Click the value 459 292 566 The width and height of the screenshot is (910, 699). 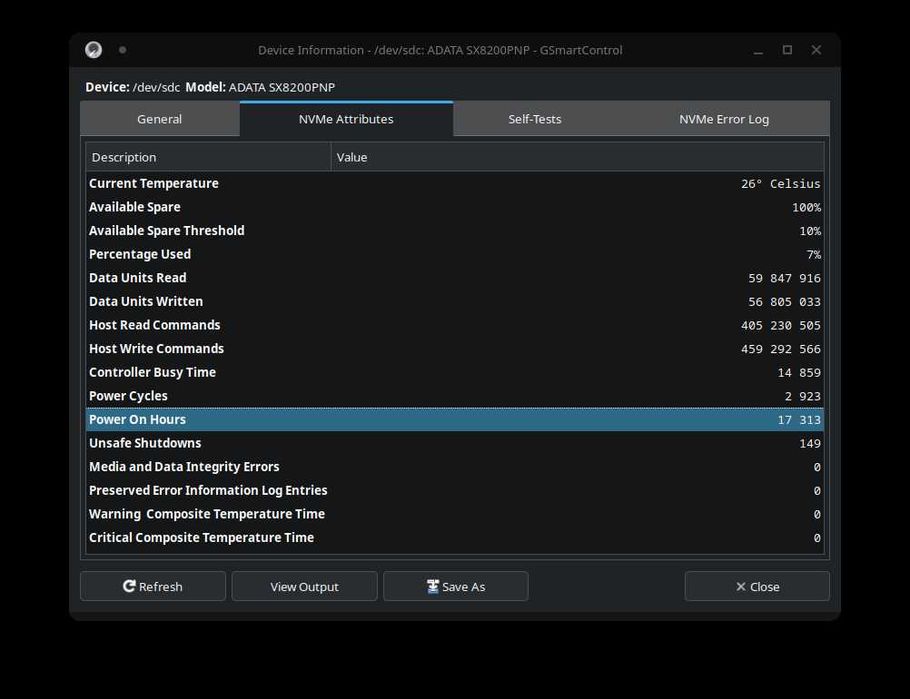781,350
